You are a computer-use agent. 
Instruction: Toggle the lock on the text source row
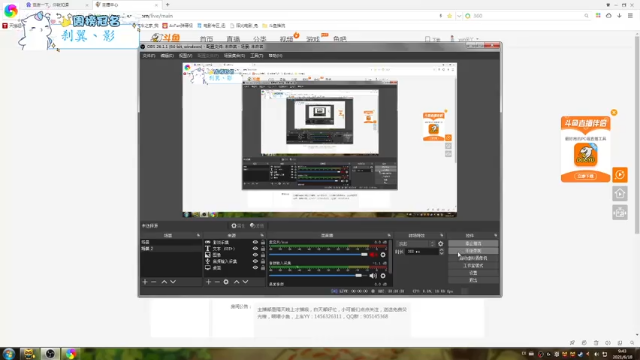click(x=263, y=249)
